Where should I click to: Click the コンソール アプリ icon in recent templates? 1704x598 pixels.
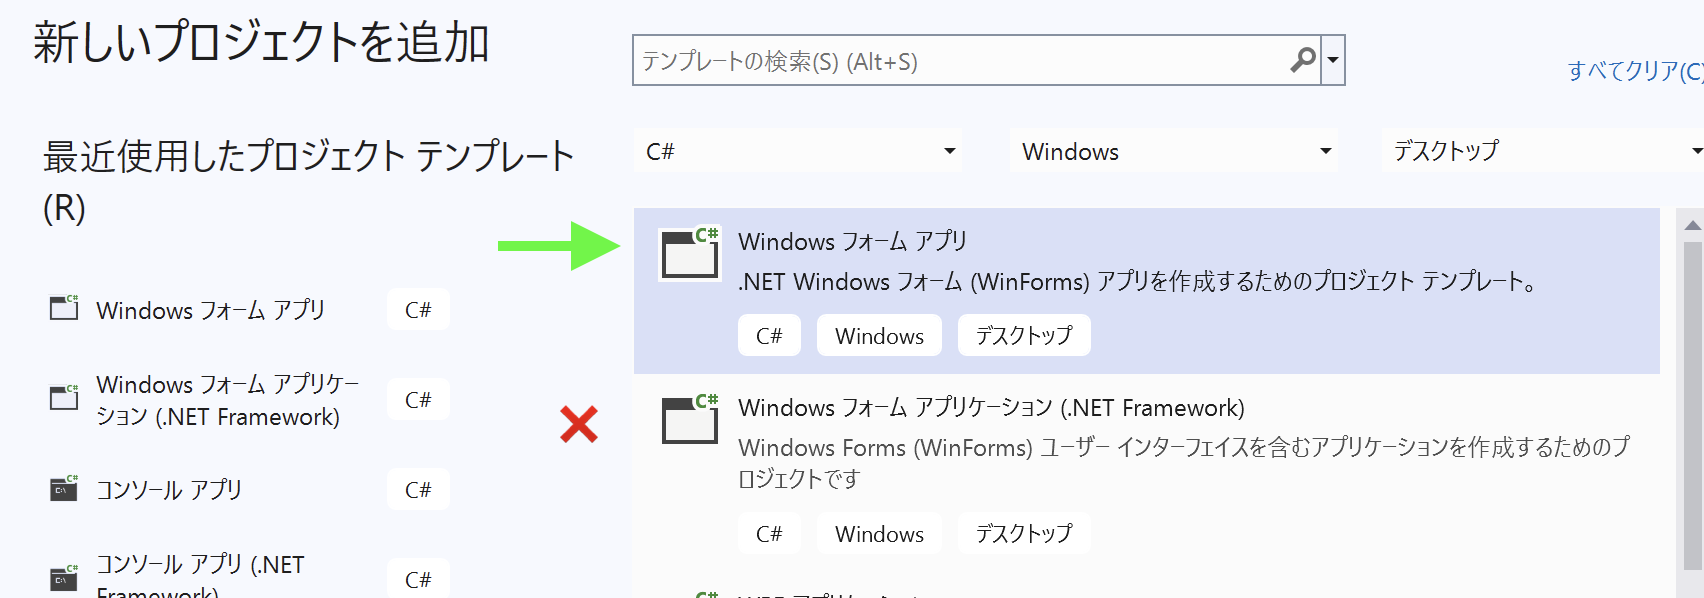point(63,489)
